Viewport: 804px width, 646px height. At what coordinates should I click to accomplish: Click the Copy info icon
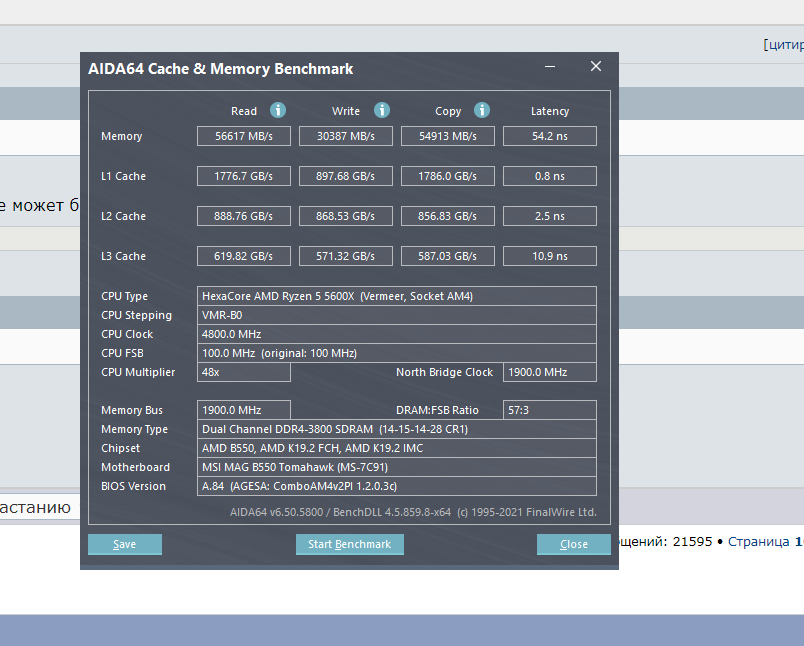coord(481,110)
